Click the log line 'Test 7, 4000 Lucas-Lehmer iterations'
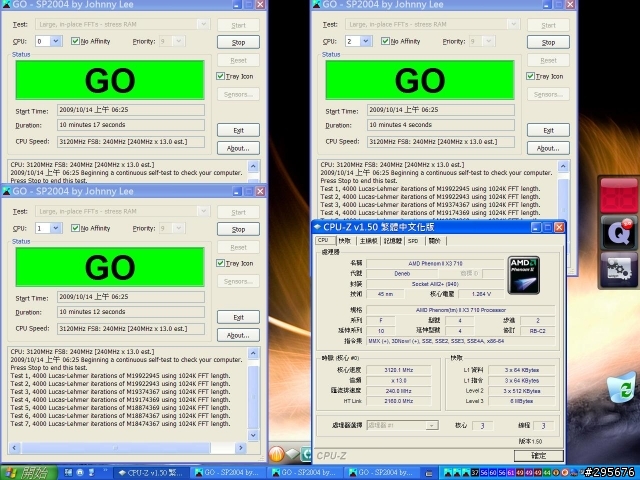 click(x=120, y=424)
